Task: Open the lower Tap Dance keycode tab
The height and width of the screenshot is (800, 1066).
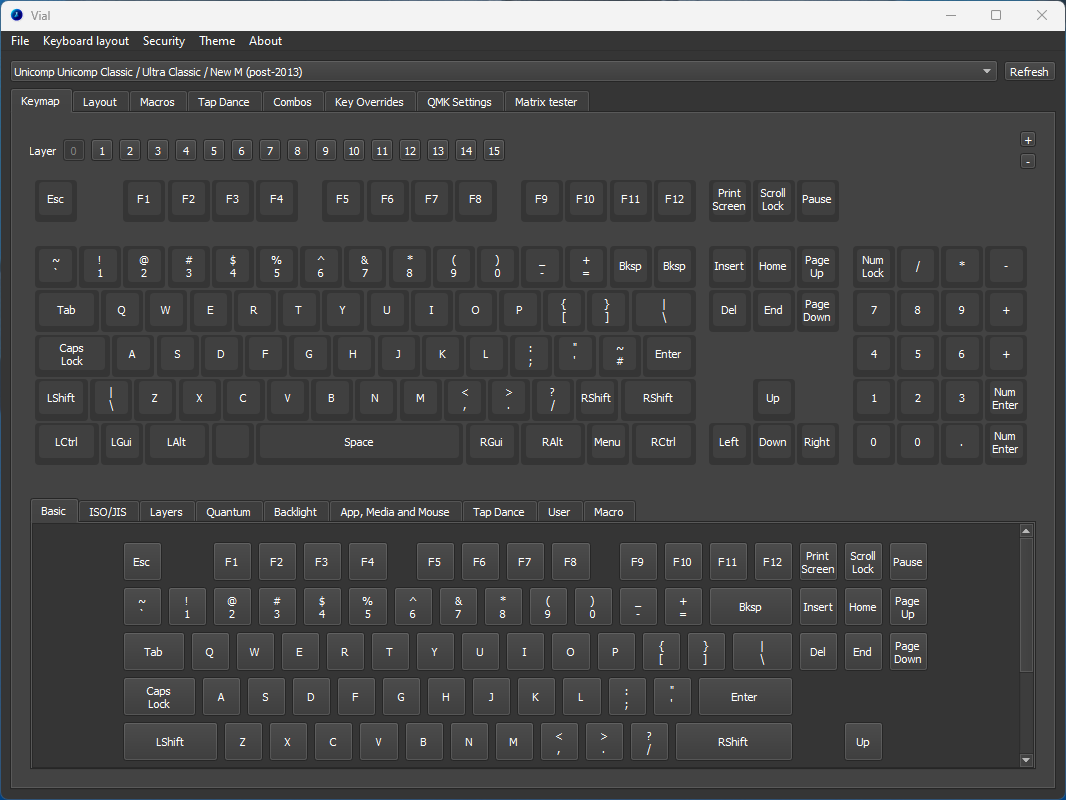Action: (499, 512)
